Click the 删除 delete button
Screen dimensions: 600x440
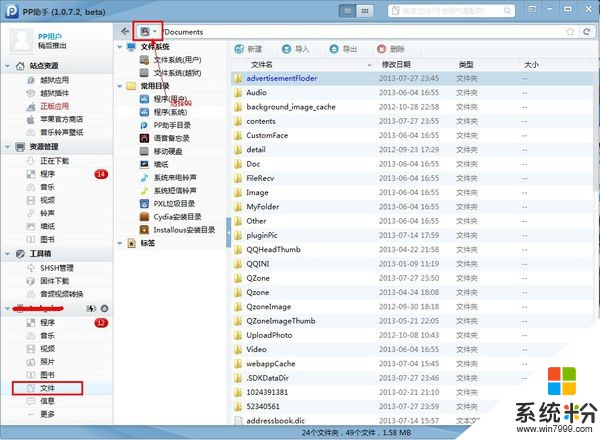click(x=390, y=49)
